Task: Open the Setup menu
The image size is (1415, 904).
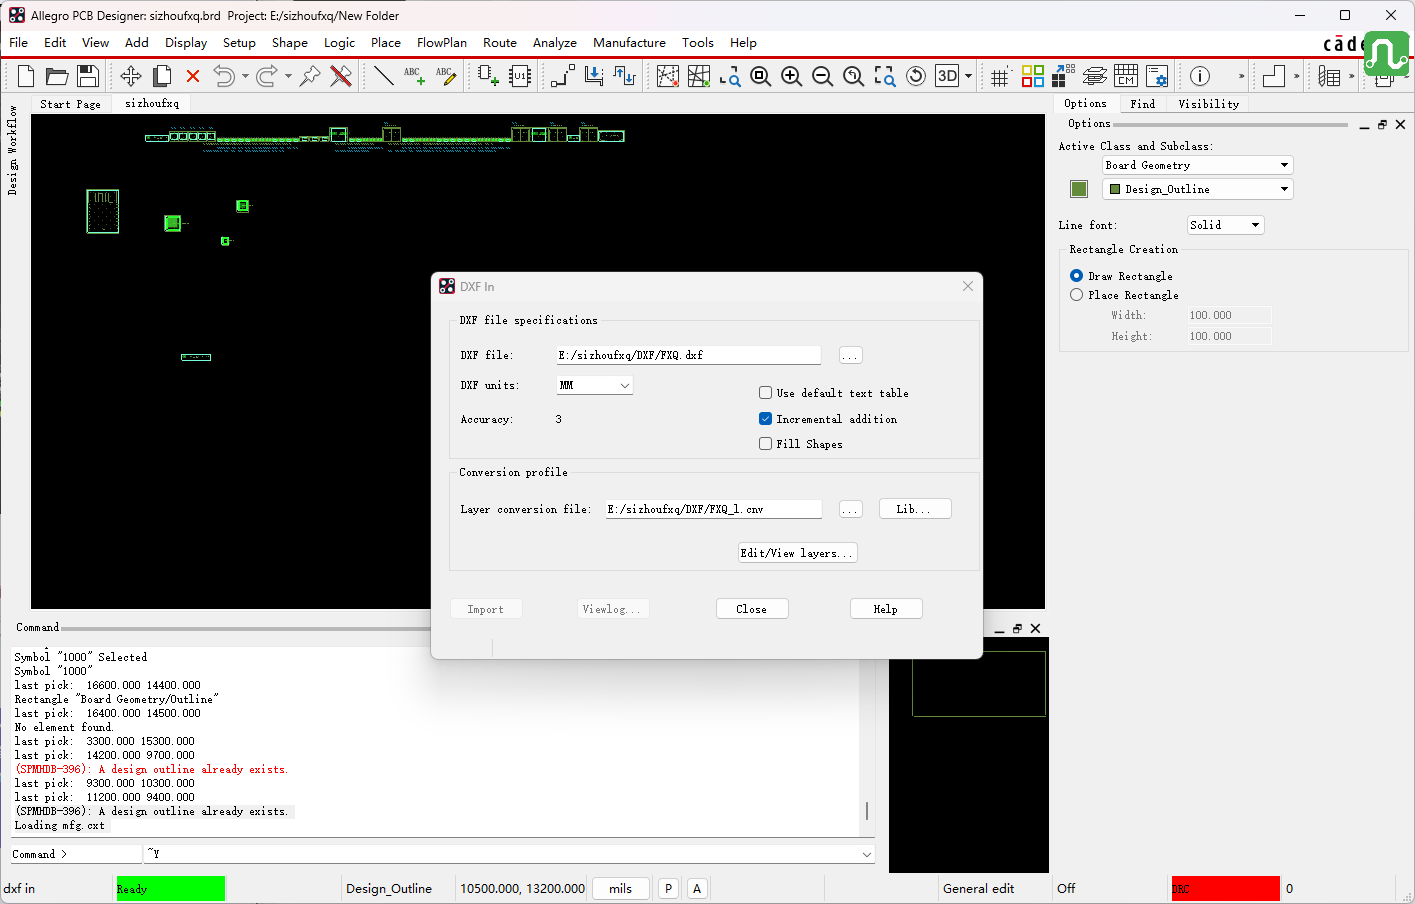Action: coord(239,43)
